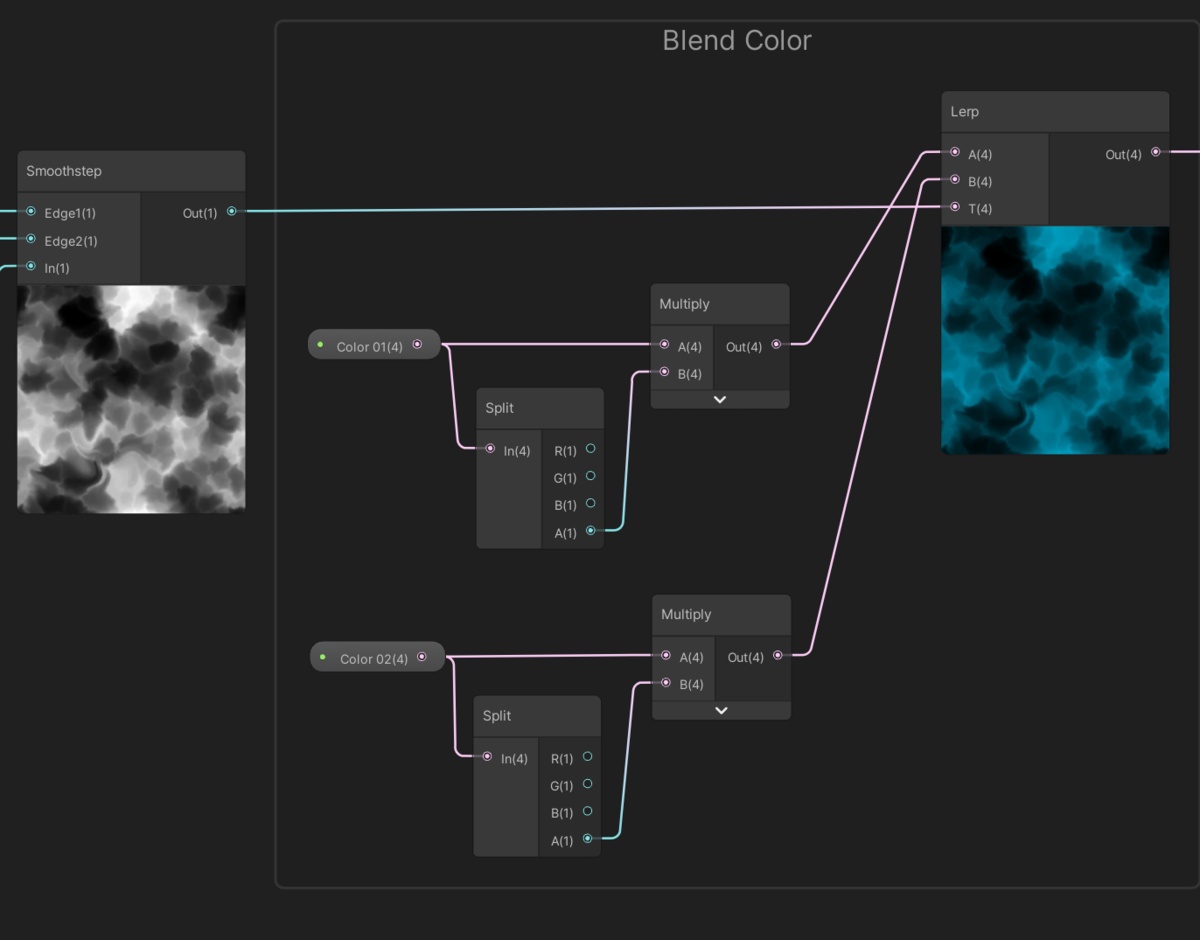The width and height of the screenshot is (1200, 940).
Task: Select the lower Multiply node title
Action: [x=686, y=614]
